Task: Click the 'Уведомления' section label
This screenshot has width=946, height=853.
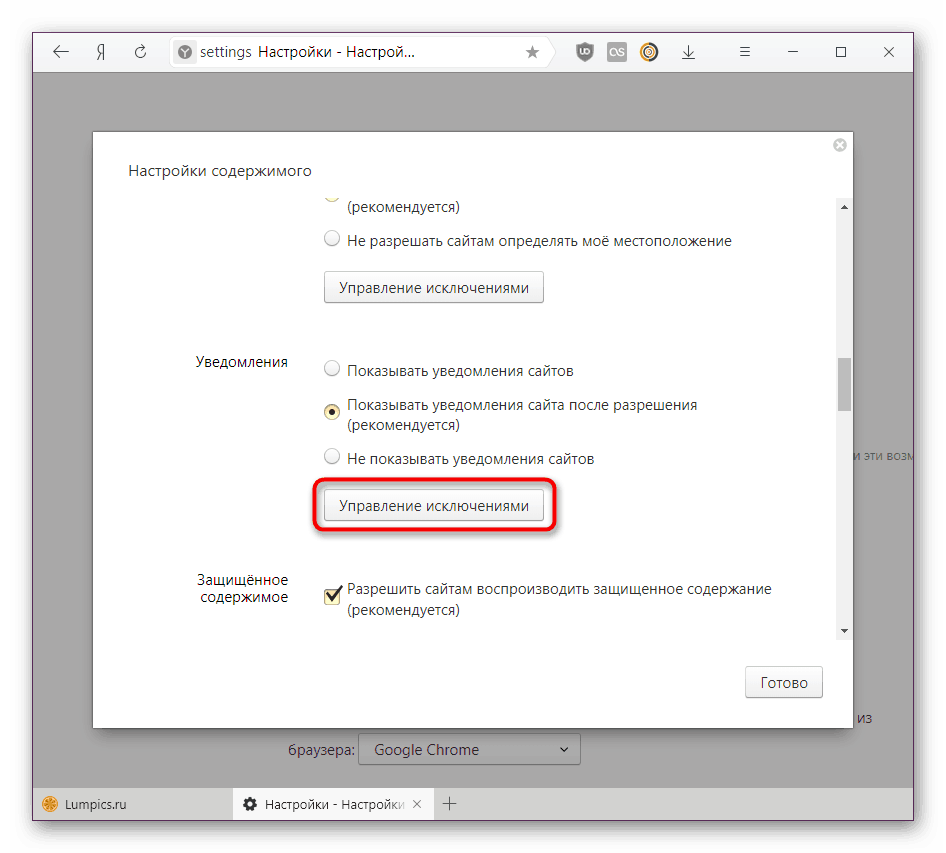Action: tap(241, 362)
